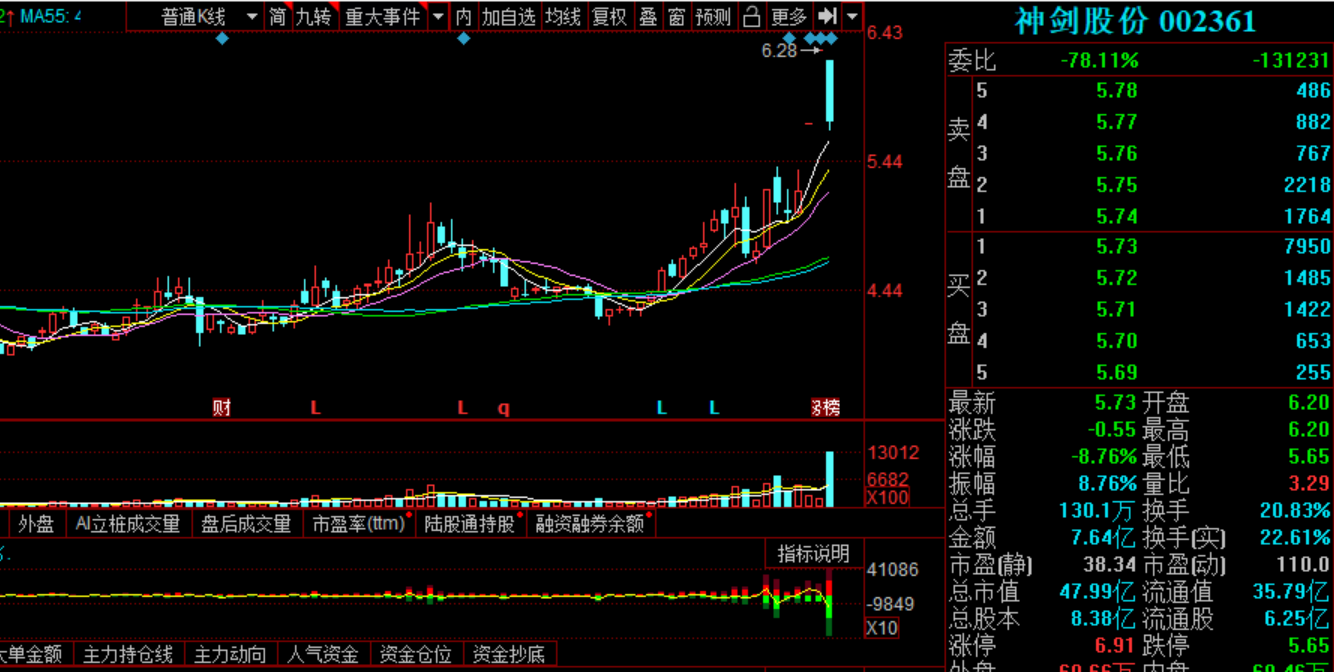Toggle the 简 simplified view button
Viewport: 1334px width, 672px height.
tap(277, 16)
